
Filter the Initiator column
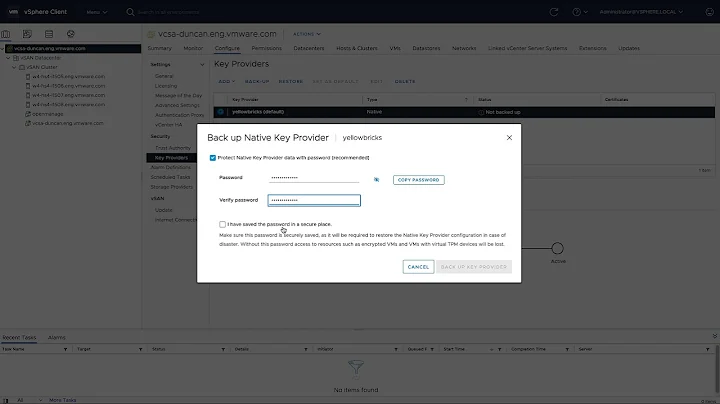[396, 349]
